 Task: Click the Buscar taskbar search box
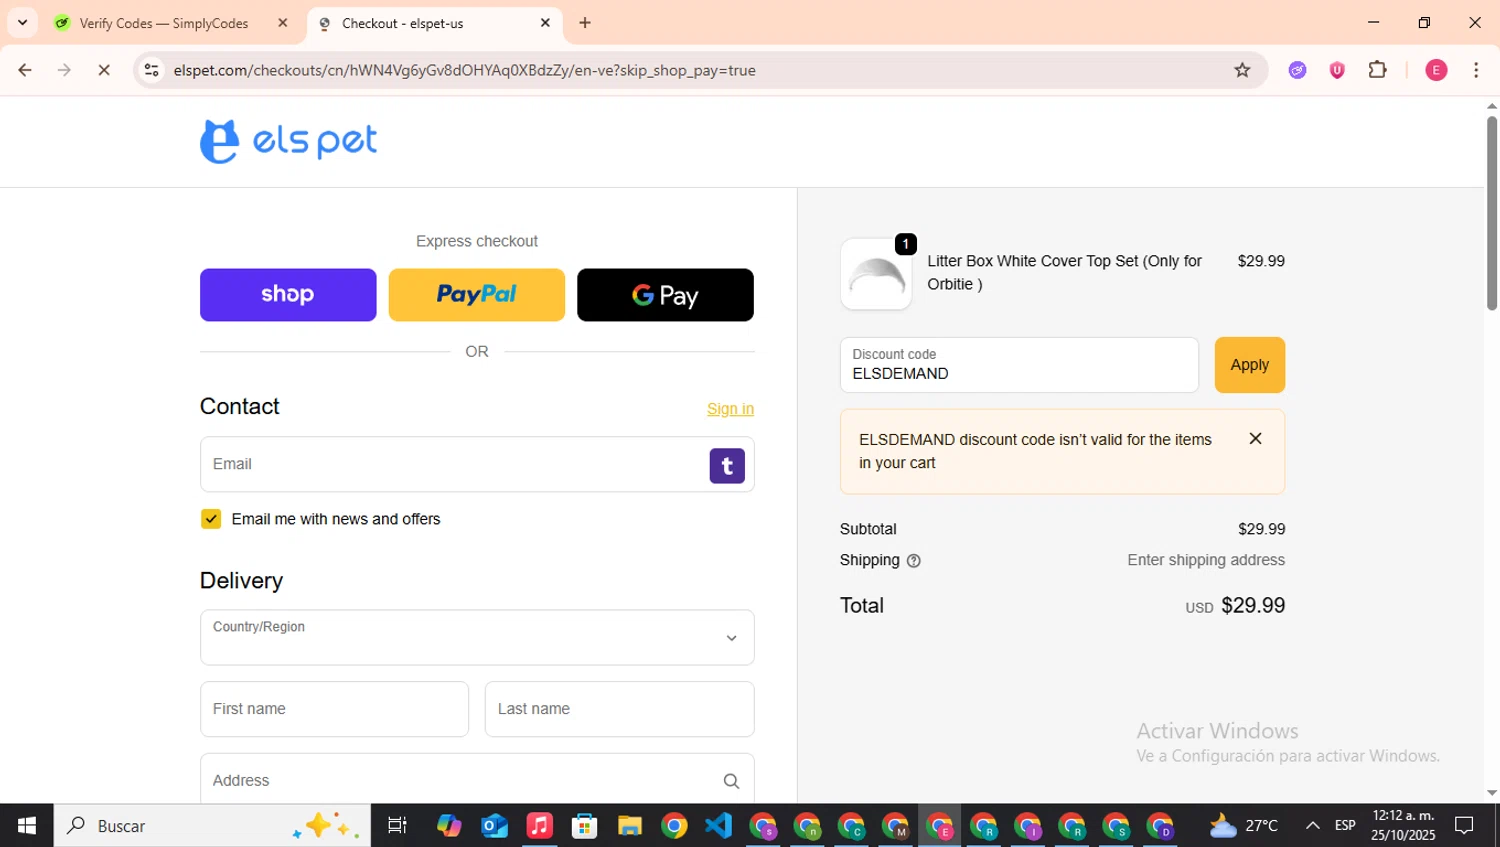pos(212,826)
